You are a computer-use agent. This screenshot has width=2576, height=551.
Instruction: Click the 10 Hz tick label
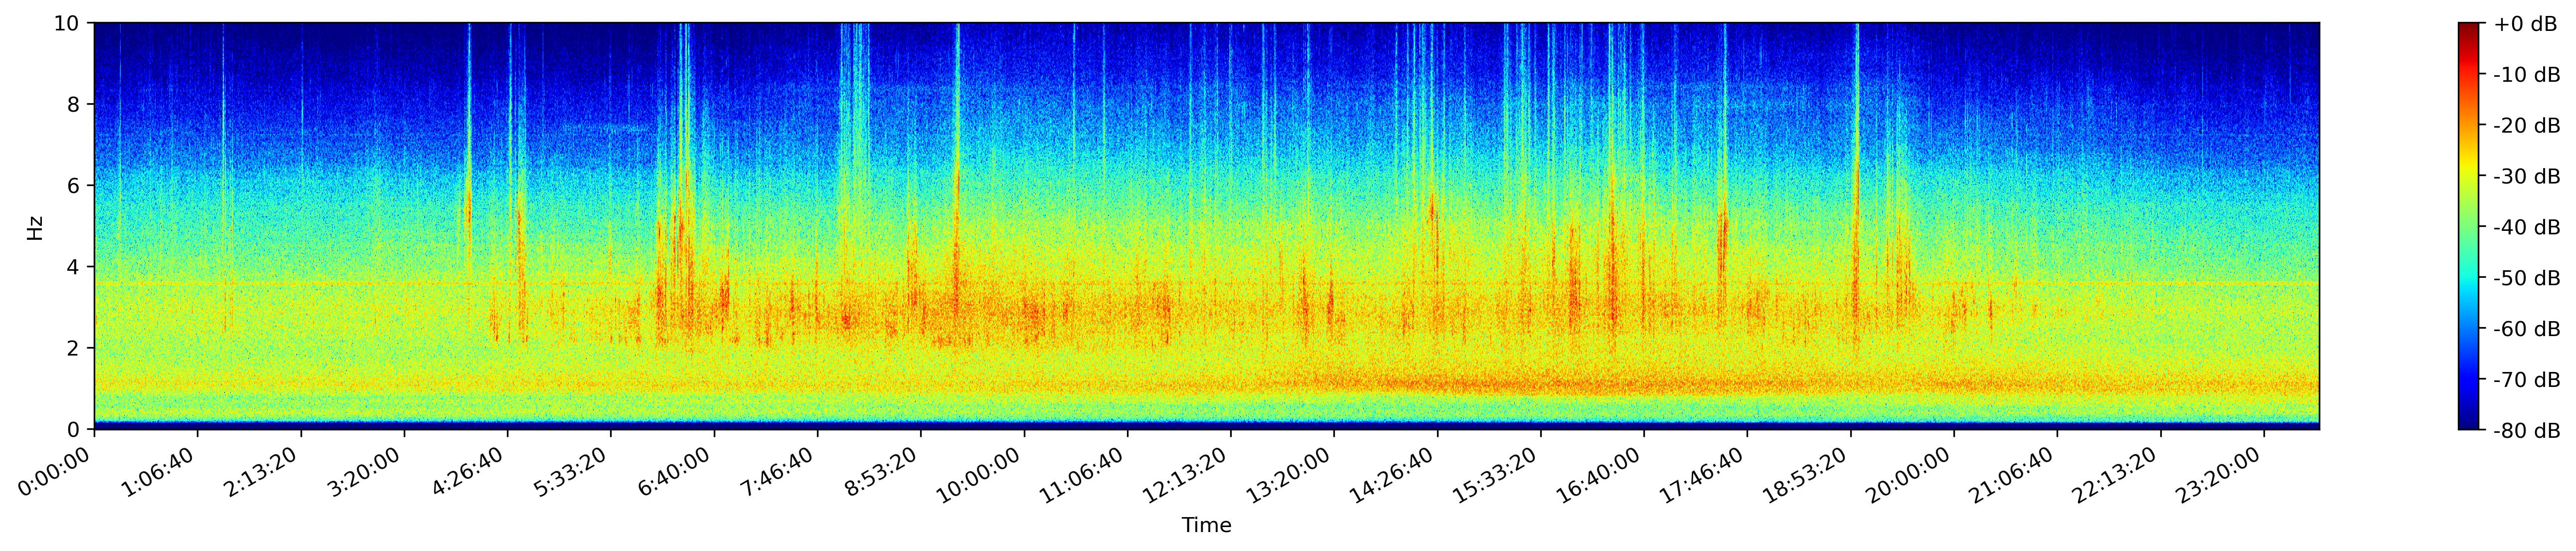[66, 23]
